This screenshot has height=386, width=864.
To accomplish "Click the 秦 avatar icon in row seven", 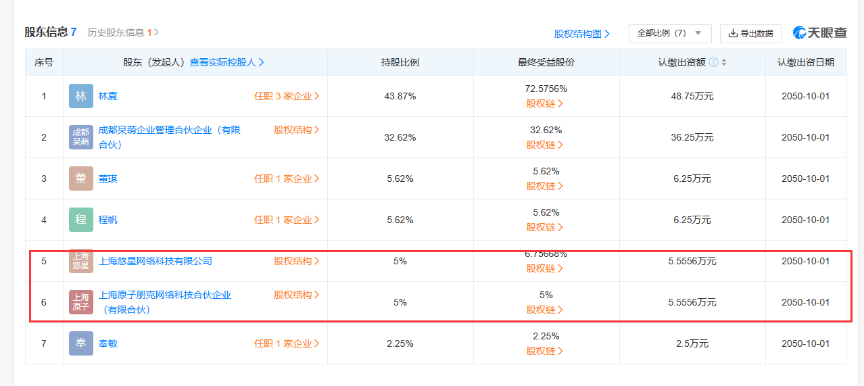I will (x=81, y=344).
